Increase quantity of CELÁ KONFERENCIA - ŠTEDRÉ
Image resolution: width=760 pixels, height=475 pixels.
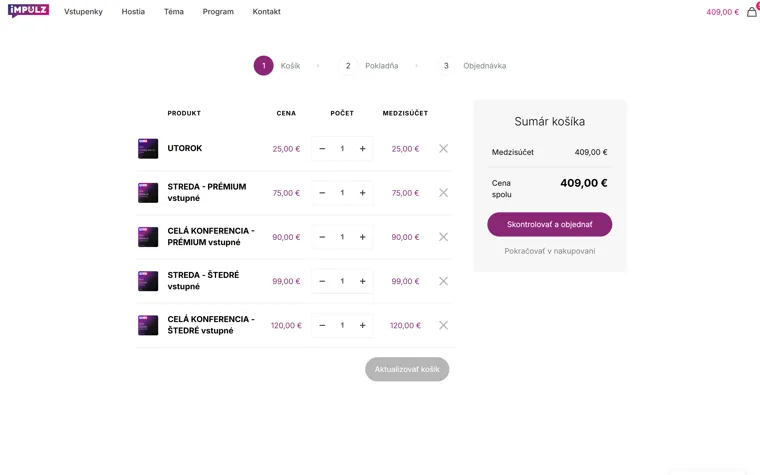pos(363,325)
